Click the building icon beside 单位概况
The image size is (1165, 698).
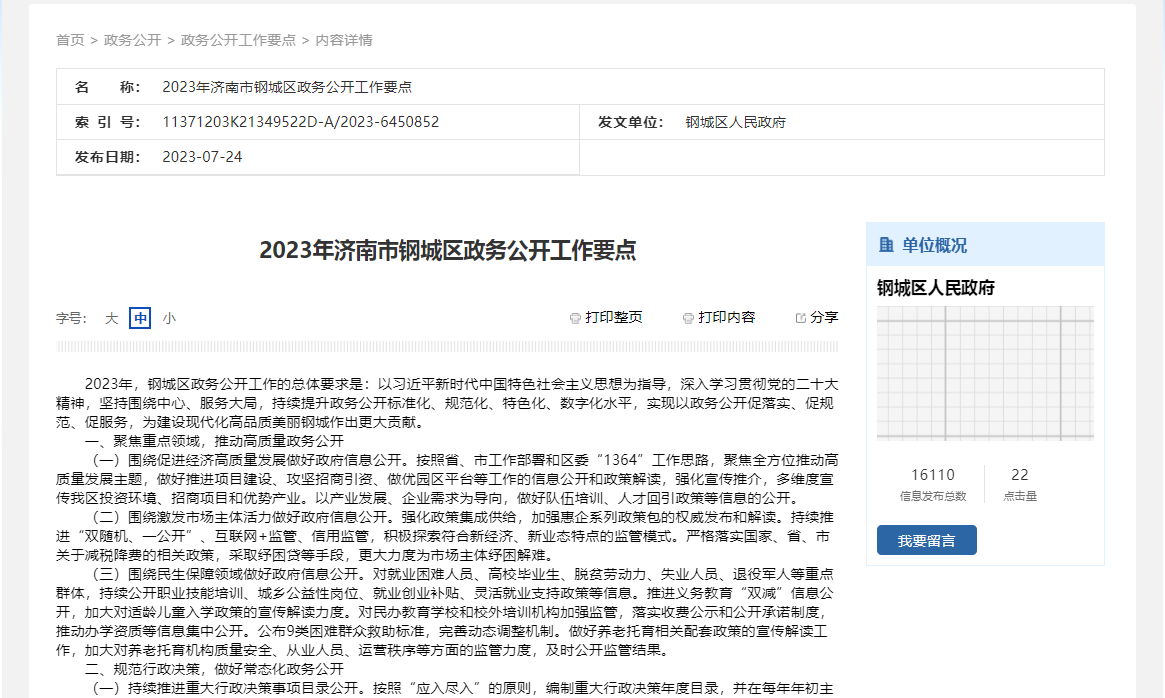(x=885, y=245)
